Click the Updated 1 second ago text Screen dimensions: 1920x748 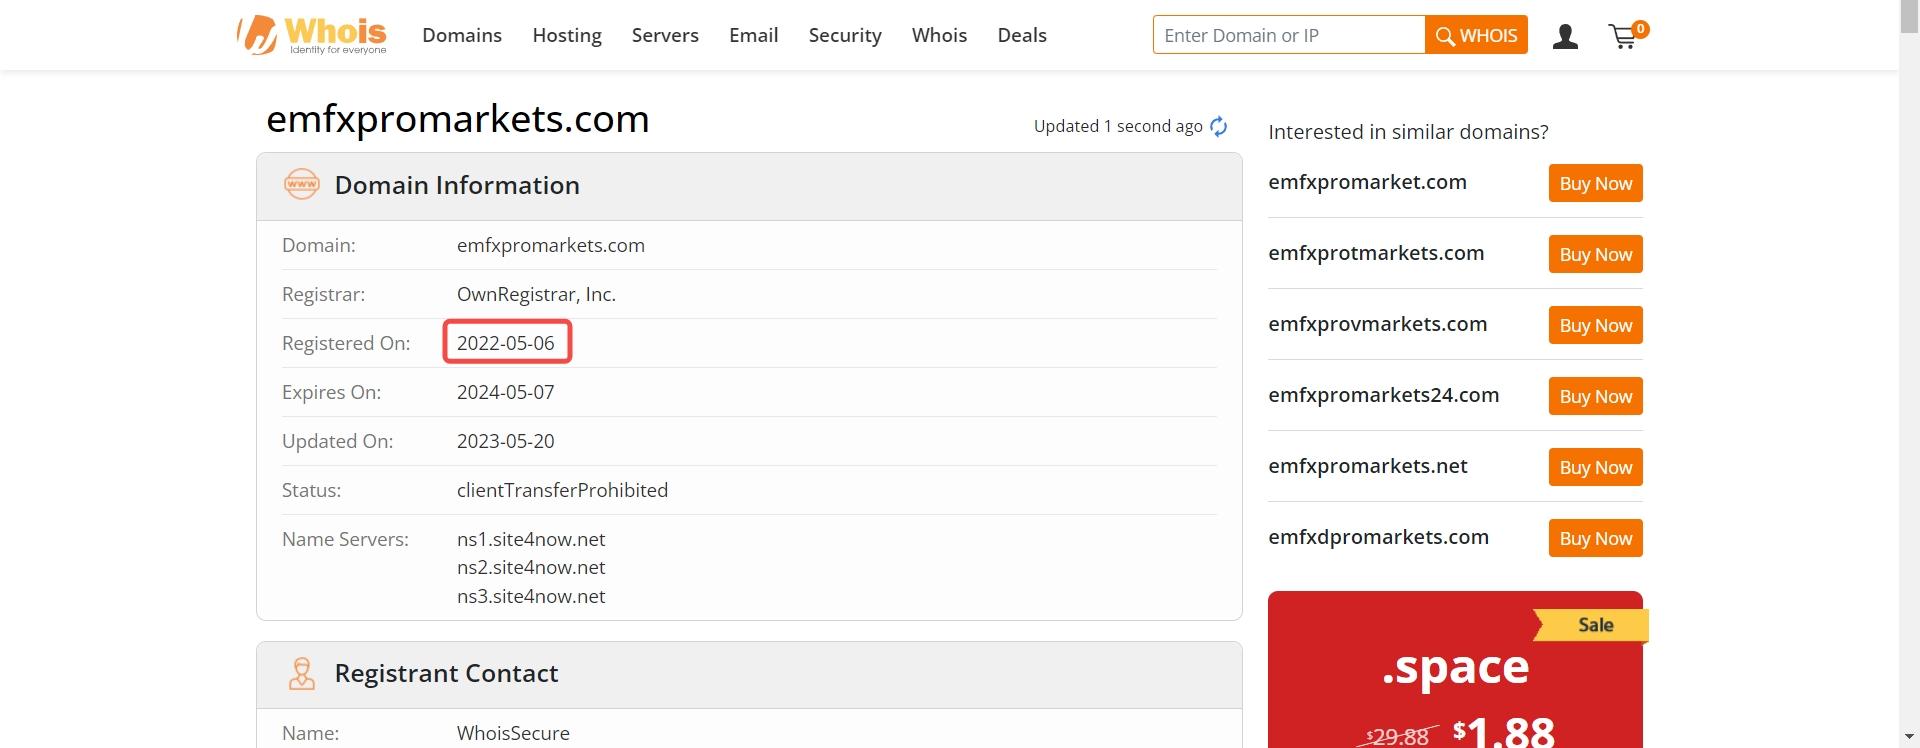[x=1118, y=126]
